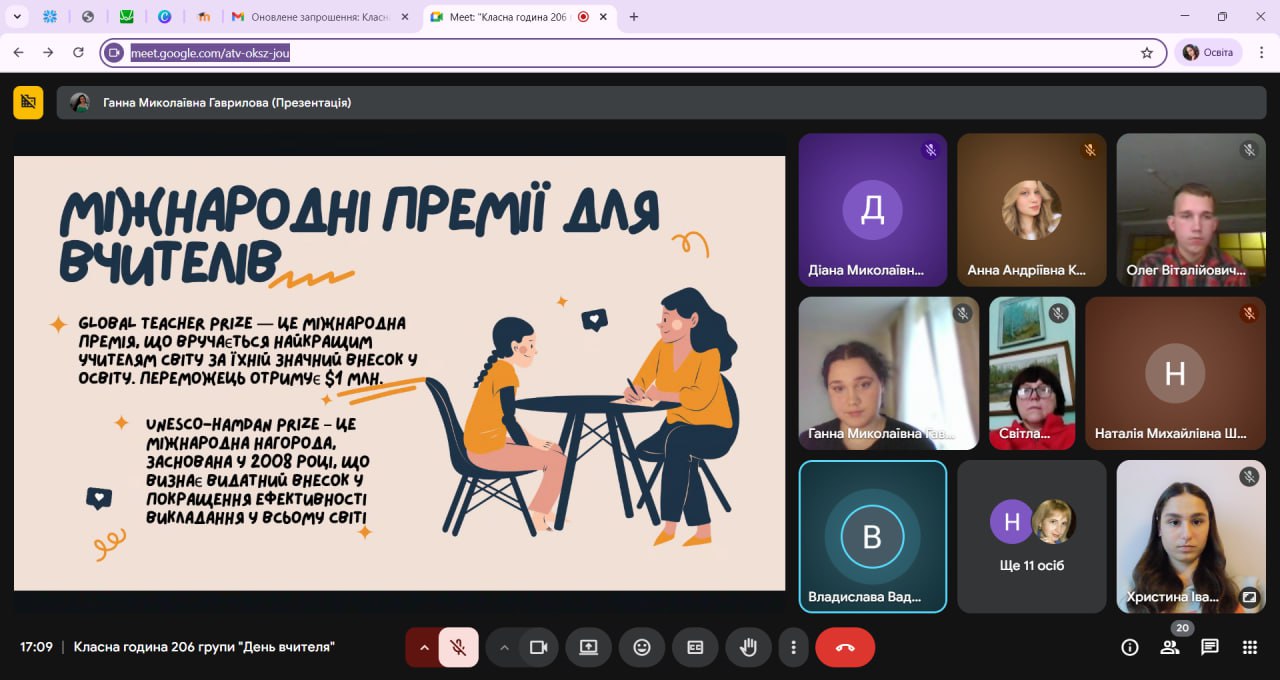
Task: Switch to the blue C pinned tab
Action: coord(165,17)
